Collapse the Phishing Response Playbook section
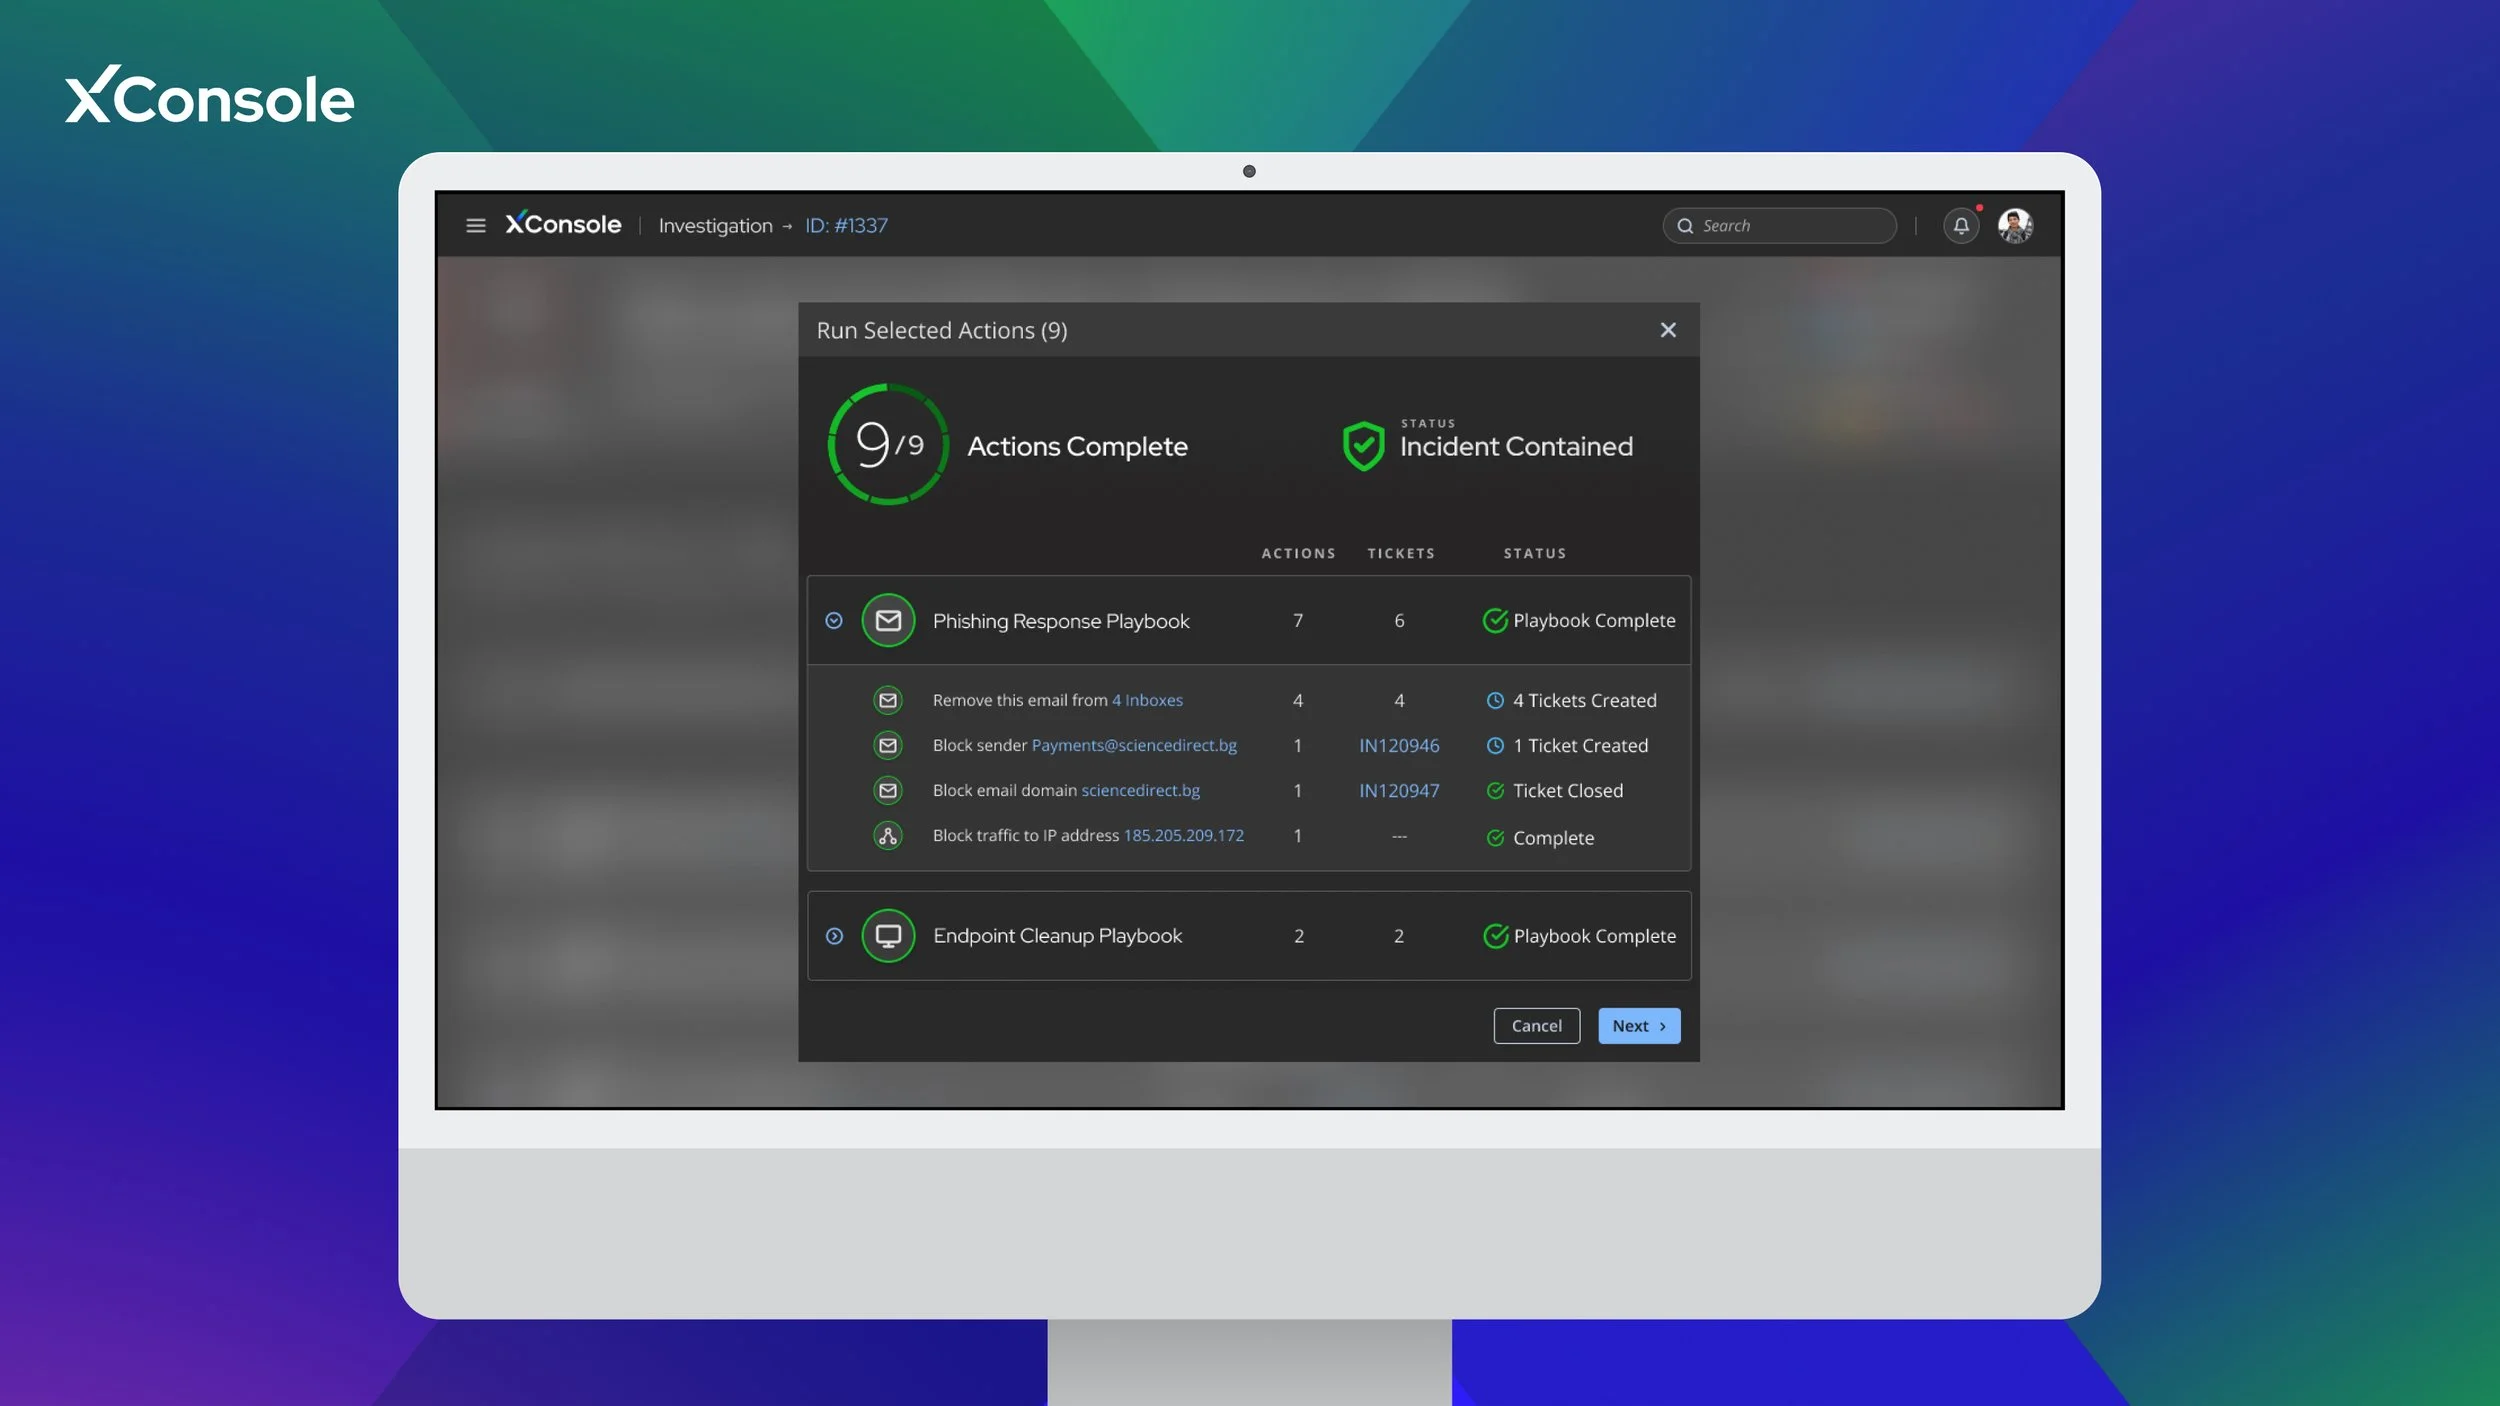The width and height of the screenshot is (2500, 1406). (x=834, y=621)
